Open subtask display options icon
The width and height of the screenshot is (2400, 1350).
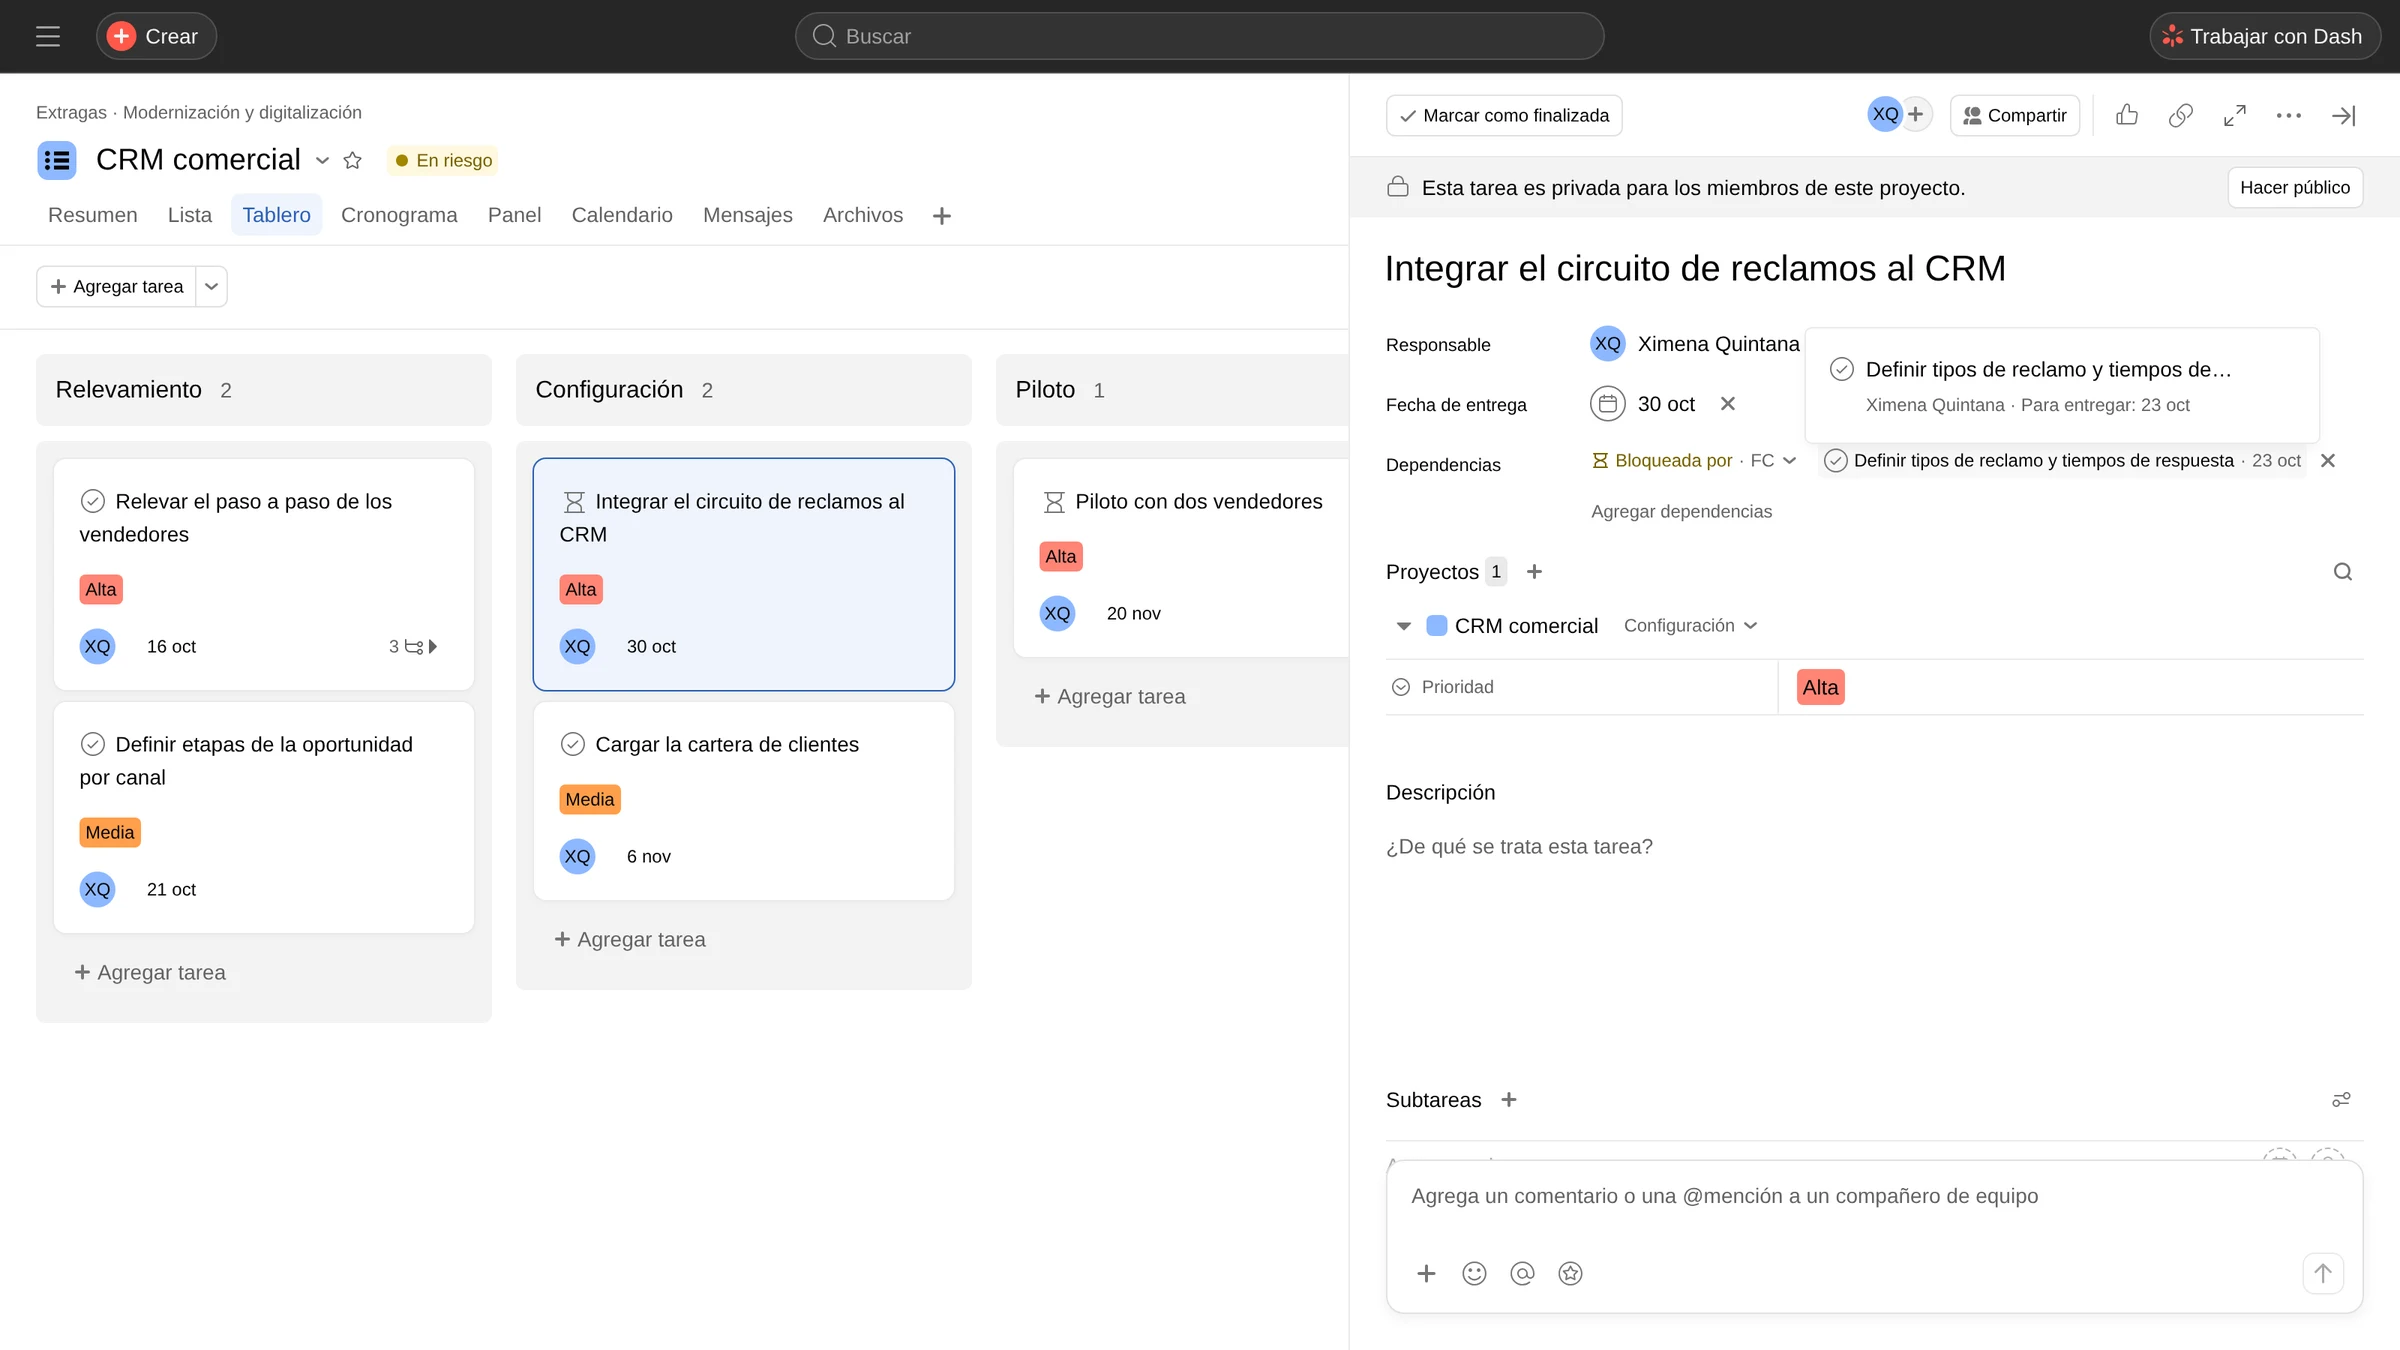(x=2341, y=1100)
